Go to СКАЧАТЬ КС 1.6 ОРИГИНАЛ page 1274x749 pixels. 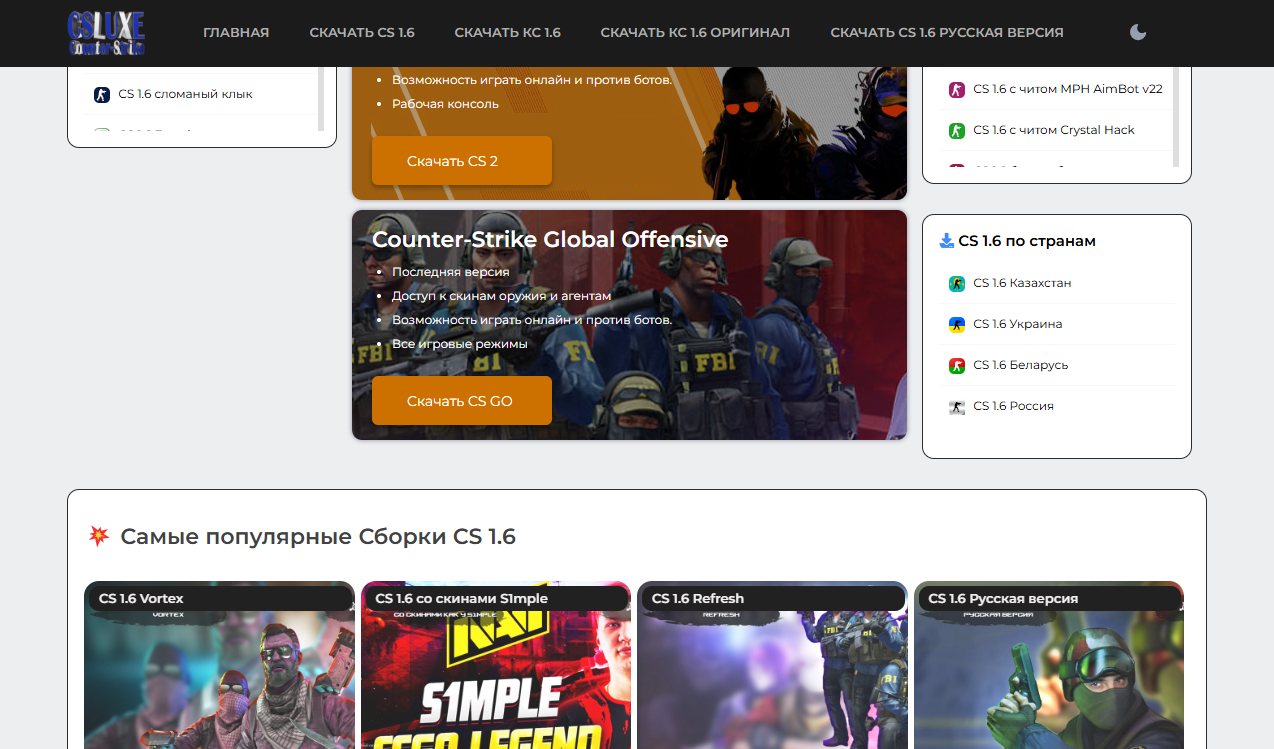(x=695, y=33)
